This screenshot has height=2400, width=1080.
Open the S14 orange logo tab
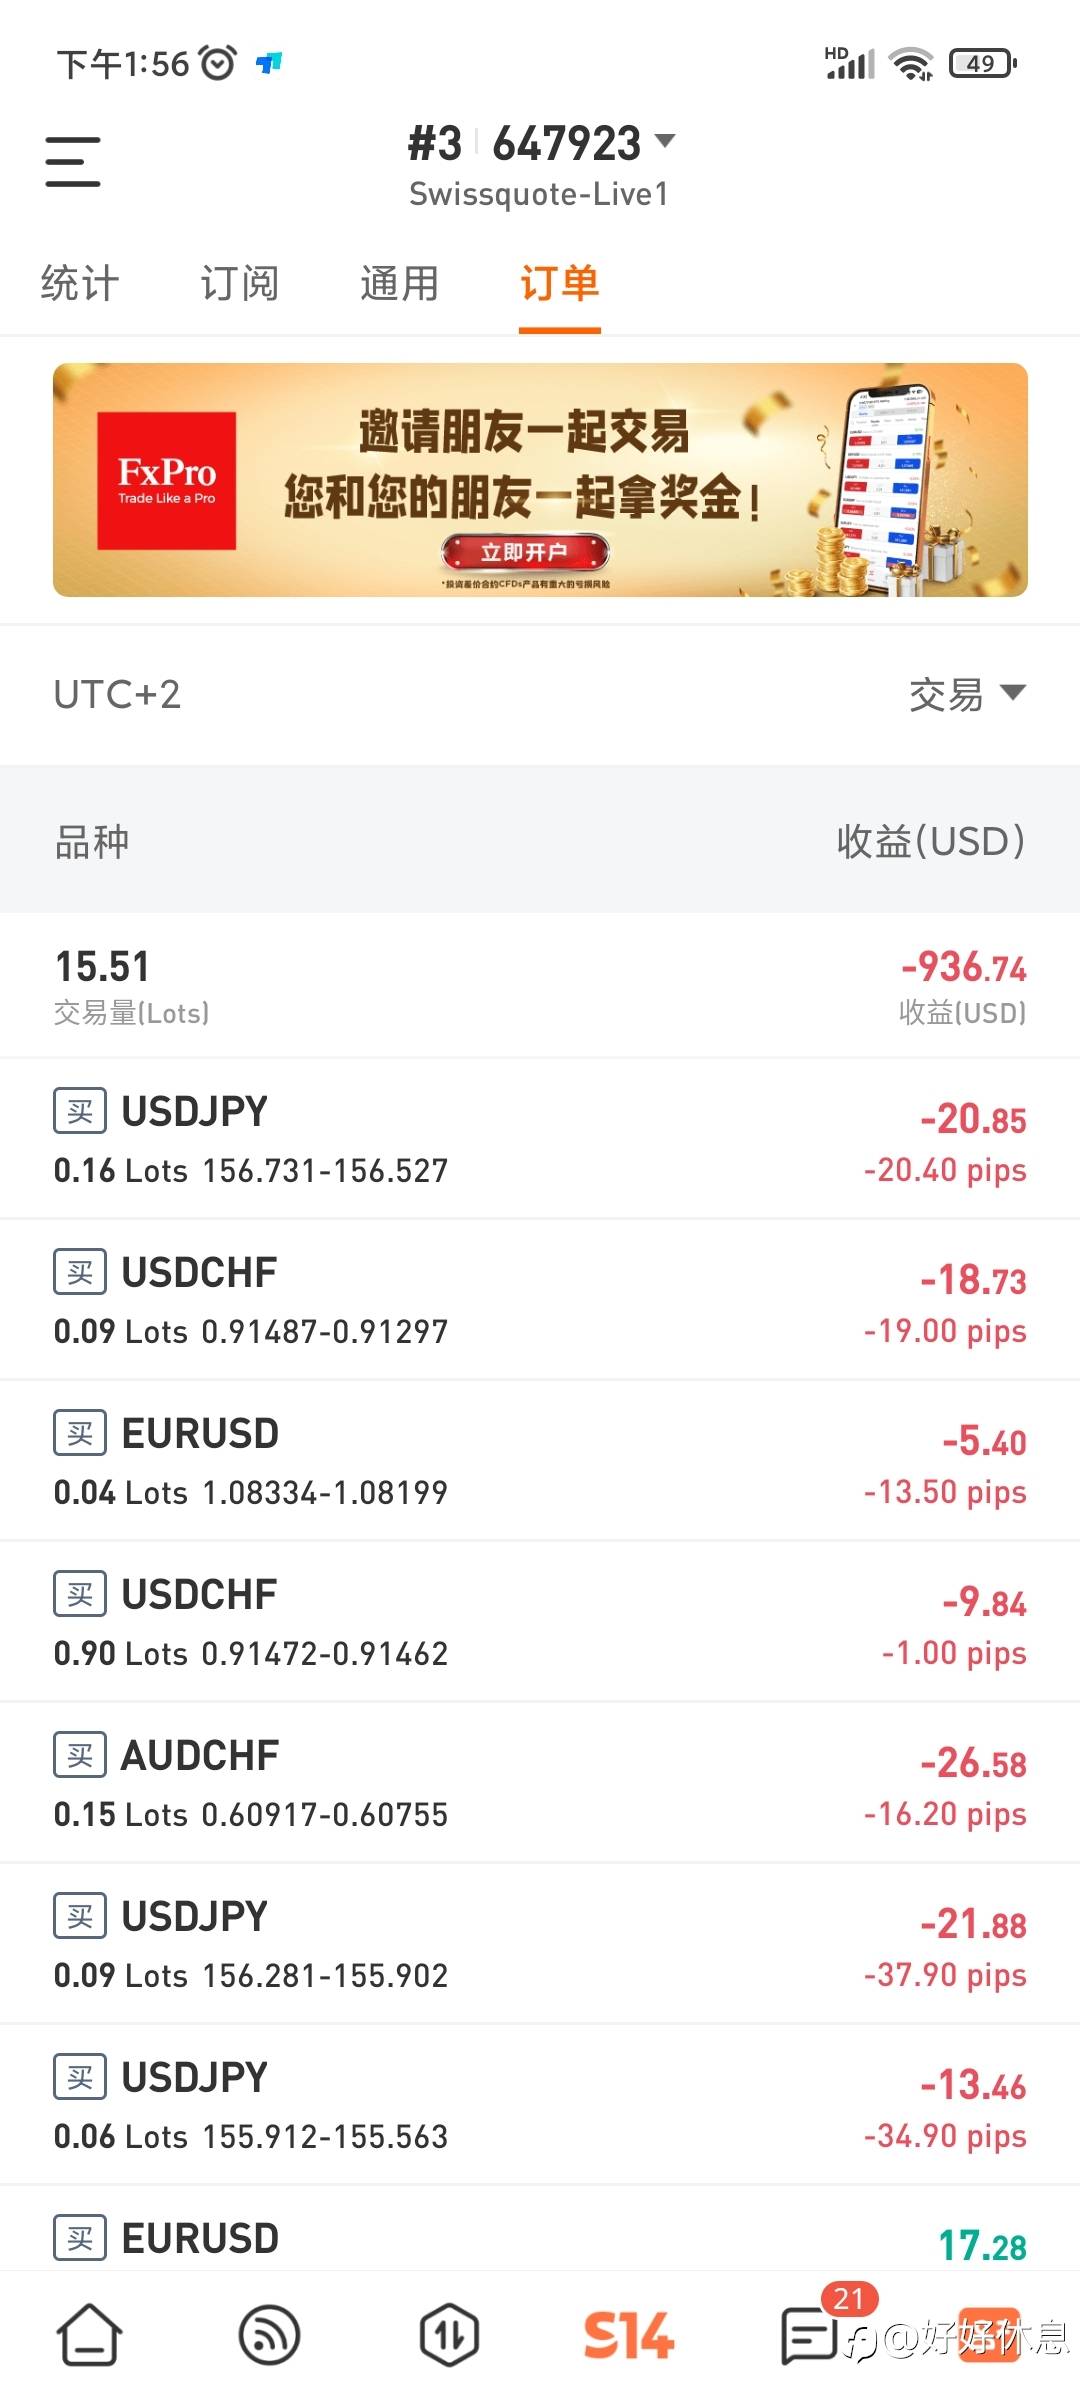pos(628,2336)
